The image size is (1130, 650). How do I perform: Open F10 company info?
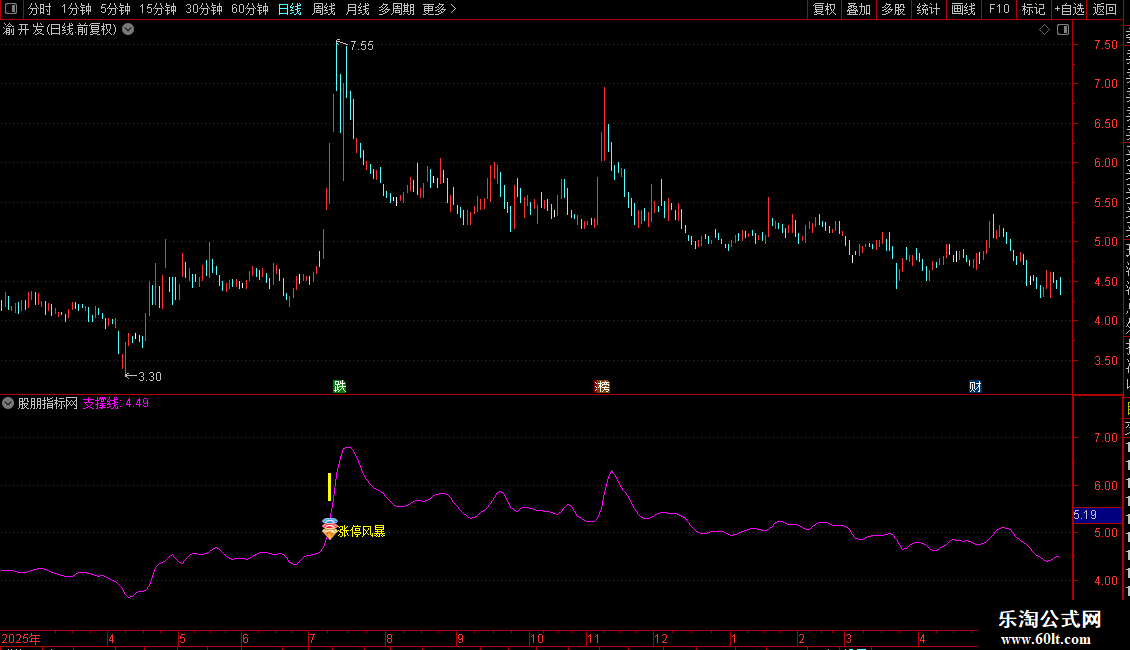999,9
